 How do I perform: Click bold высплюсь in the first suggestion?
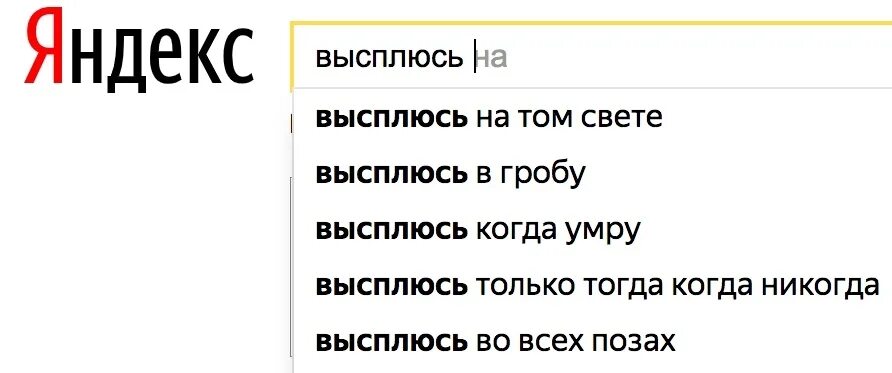[x=391, y=118]
